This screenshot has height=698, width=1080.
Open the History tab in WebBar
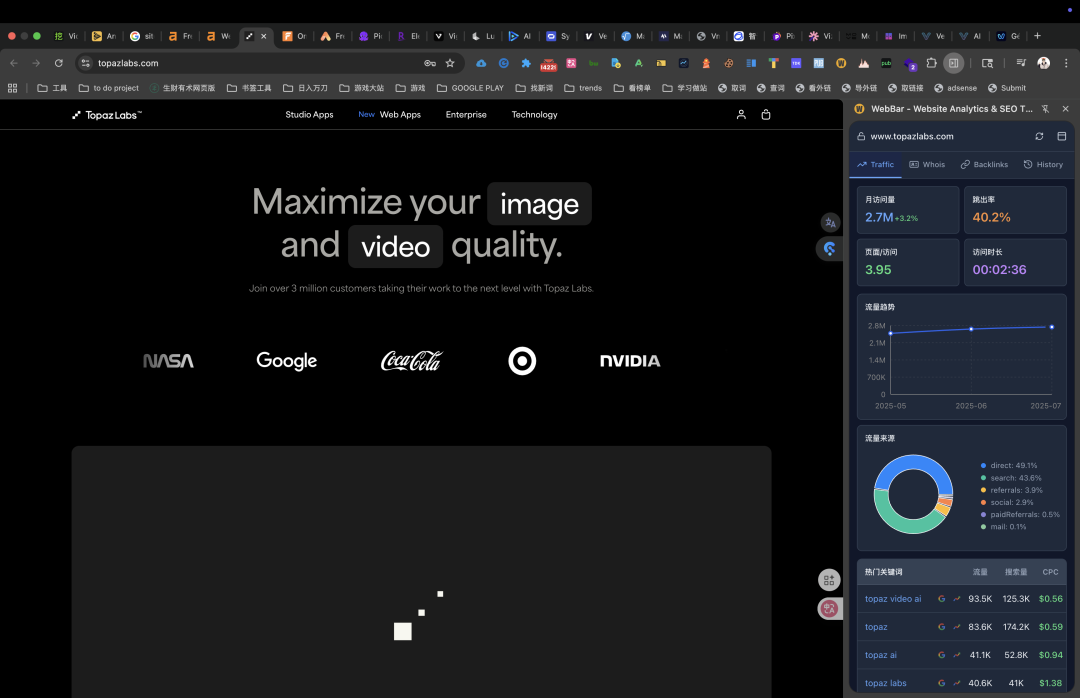tap(1043, 165)
